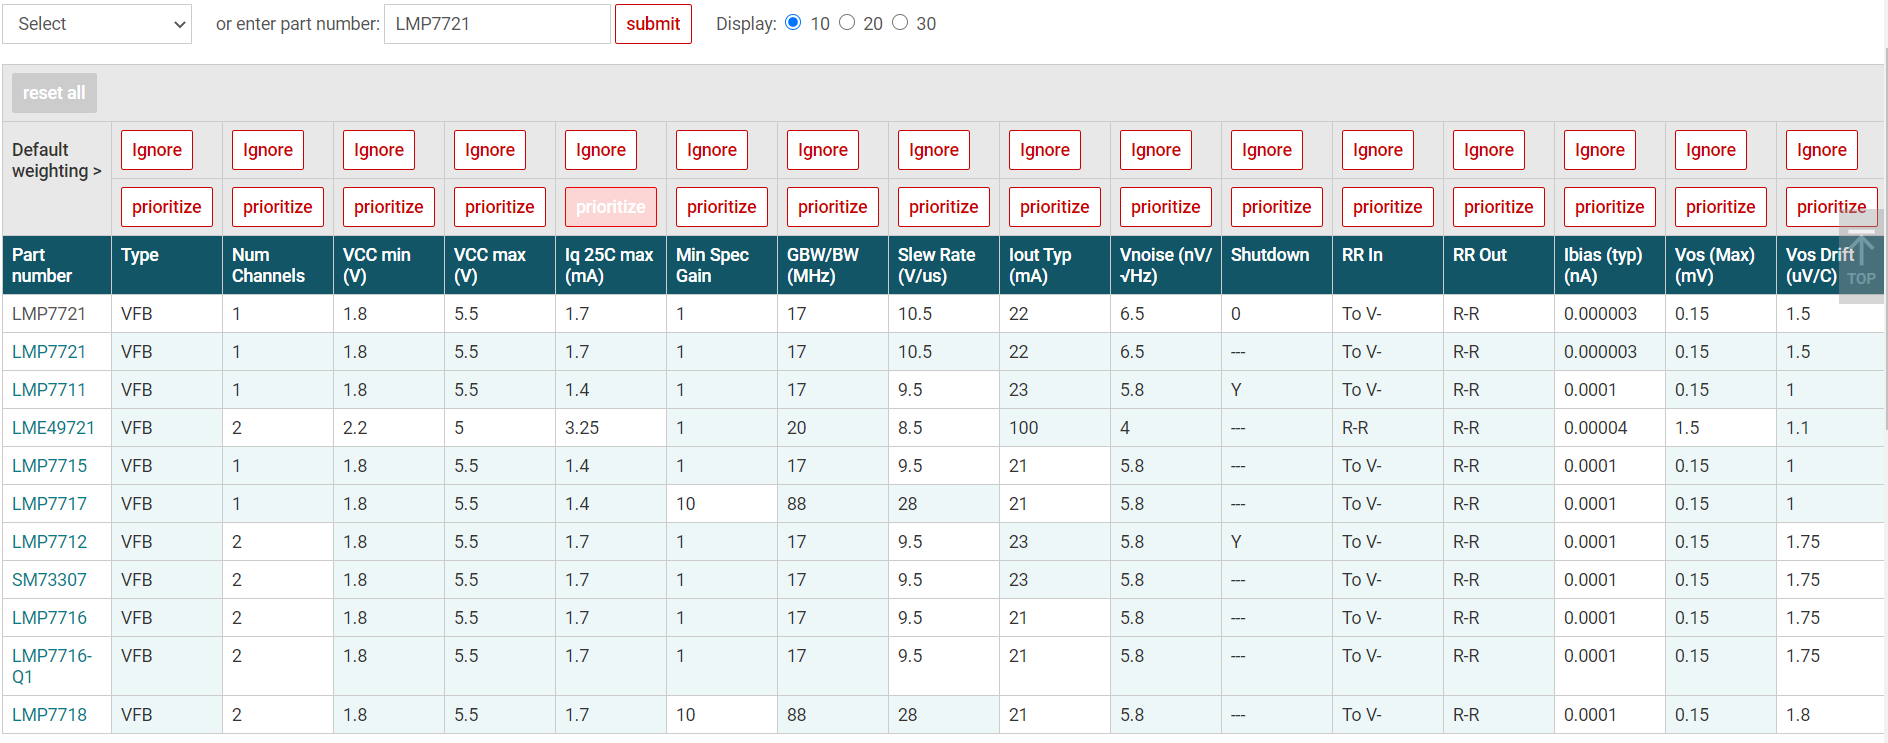1888x743 pixels.
Task: Select Display 10 radio option
Action: [x=794, y=23]
